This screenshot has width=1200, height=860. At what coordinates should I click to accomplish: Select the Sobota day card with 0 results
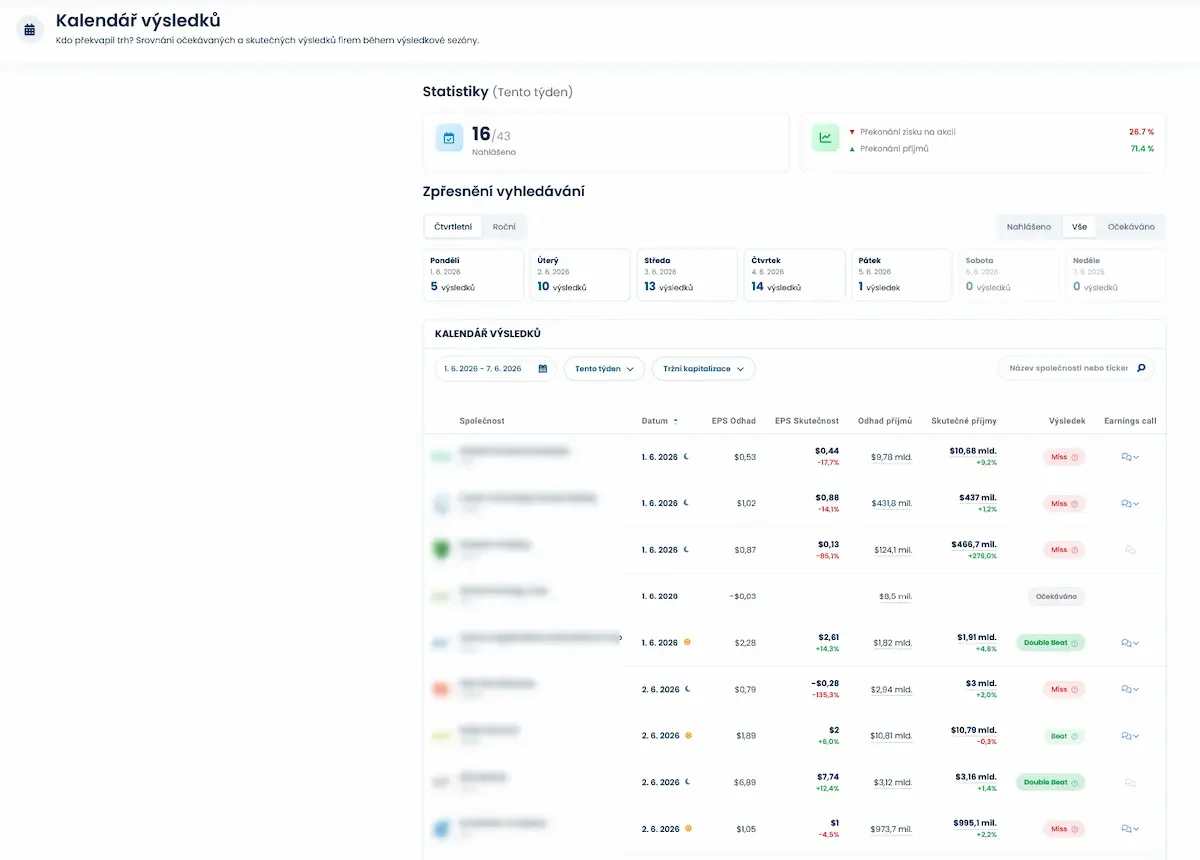[x=1009, y=275]
